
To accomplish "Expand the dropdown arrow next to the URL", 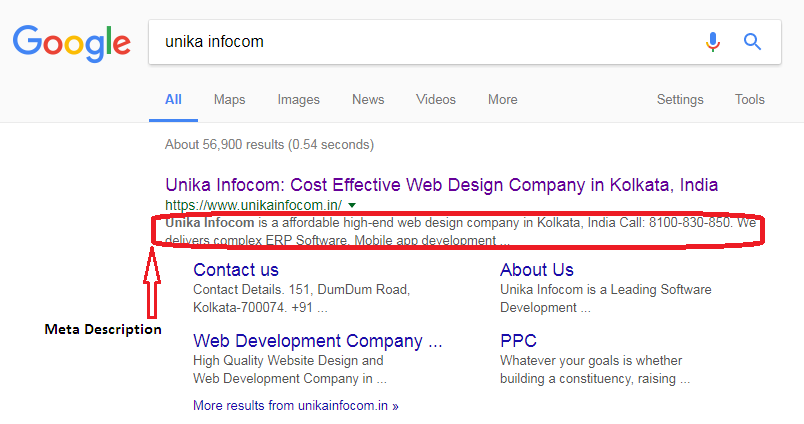I will click(352, 205).
